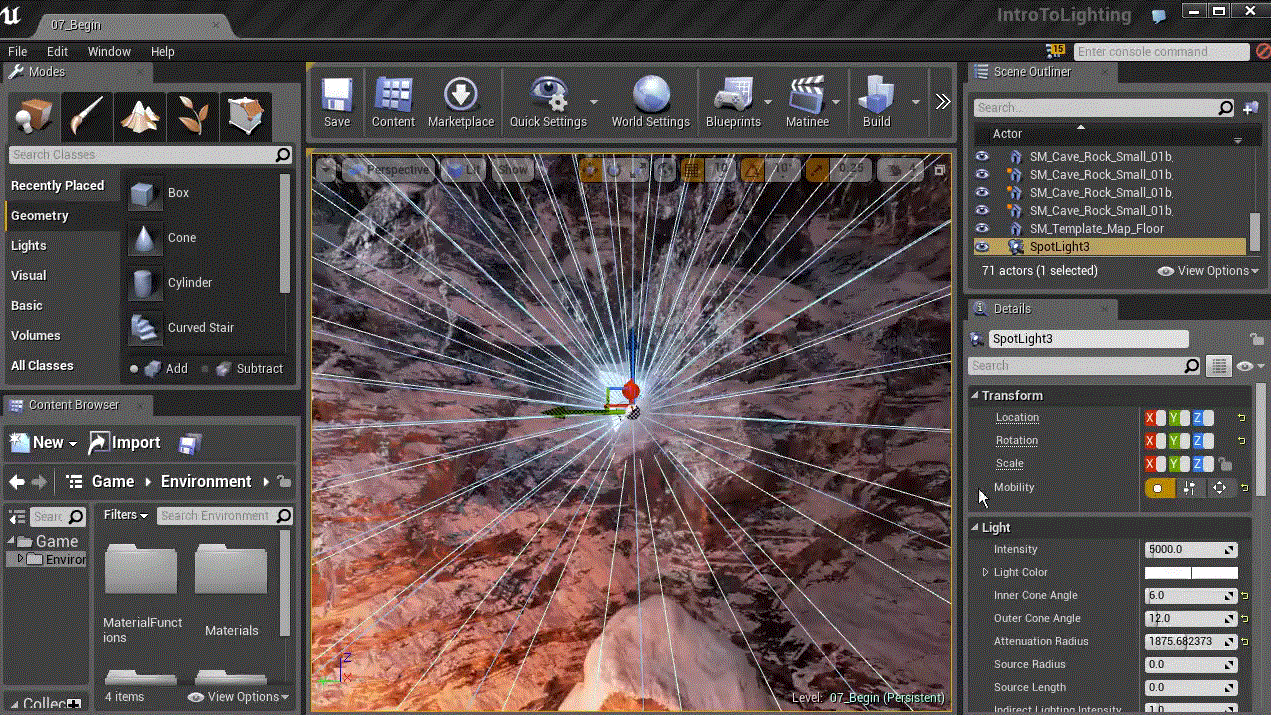The height and width of the screenshot is (715, 1271).
Task: Open the Marketplace toolbar icon
Action: coord(461,103)
